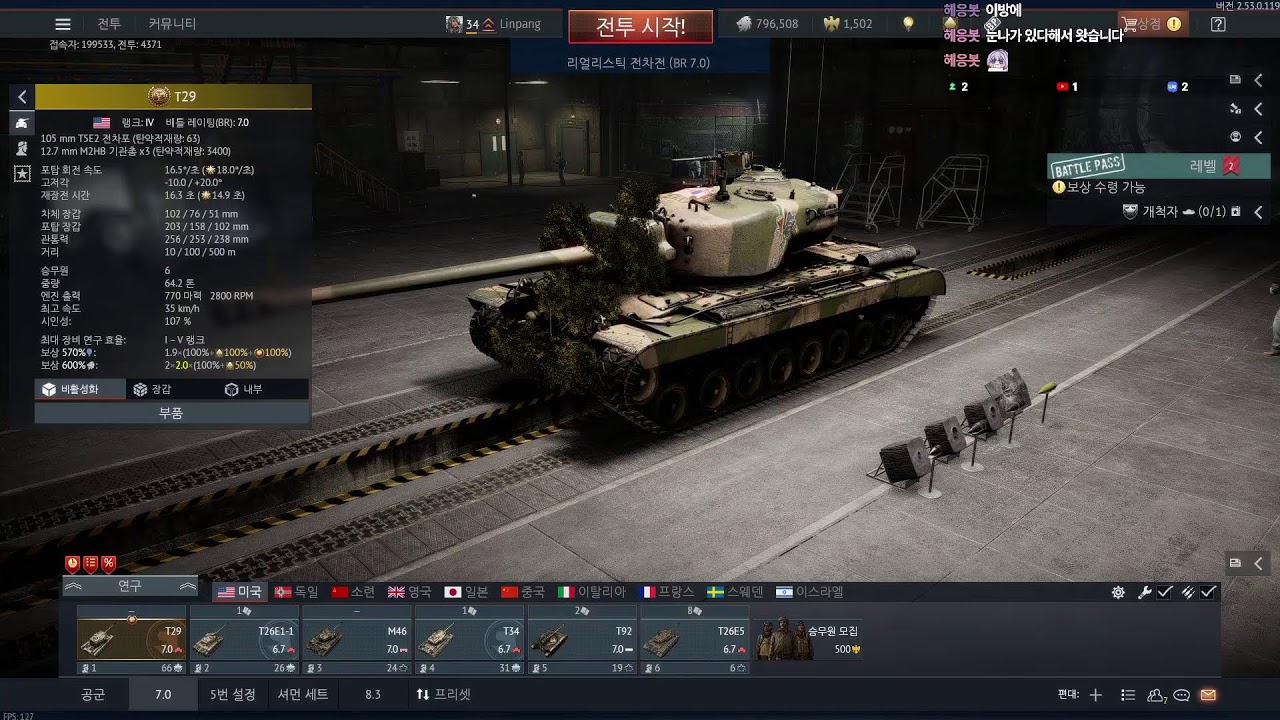Select the 프랑스 nation tab
The width and height of the screenshot is (1280, 720).
[x=667, y=592]
